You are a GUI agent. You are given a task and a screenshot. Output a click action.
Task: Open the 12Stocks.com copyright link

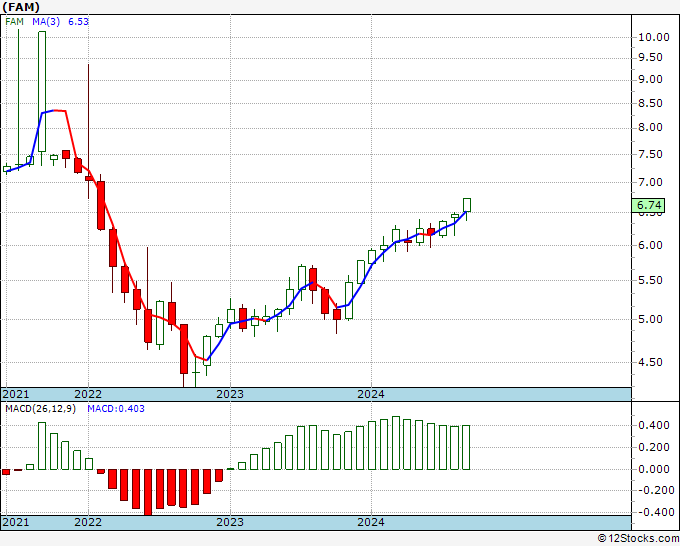point(638,539)
